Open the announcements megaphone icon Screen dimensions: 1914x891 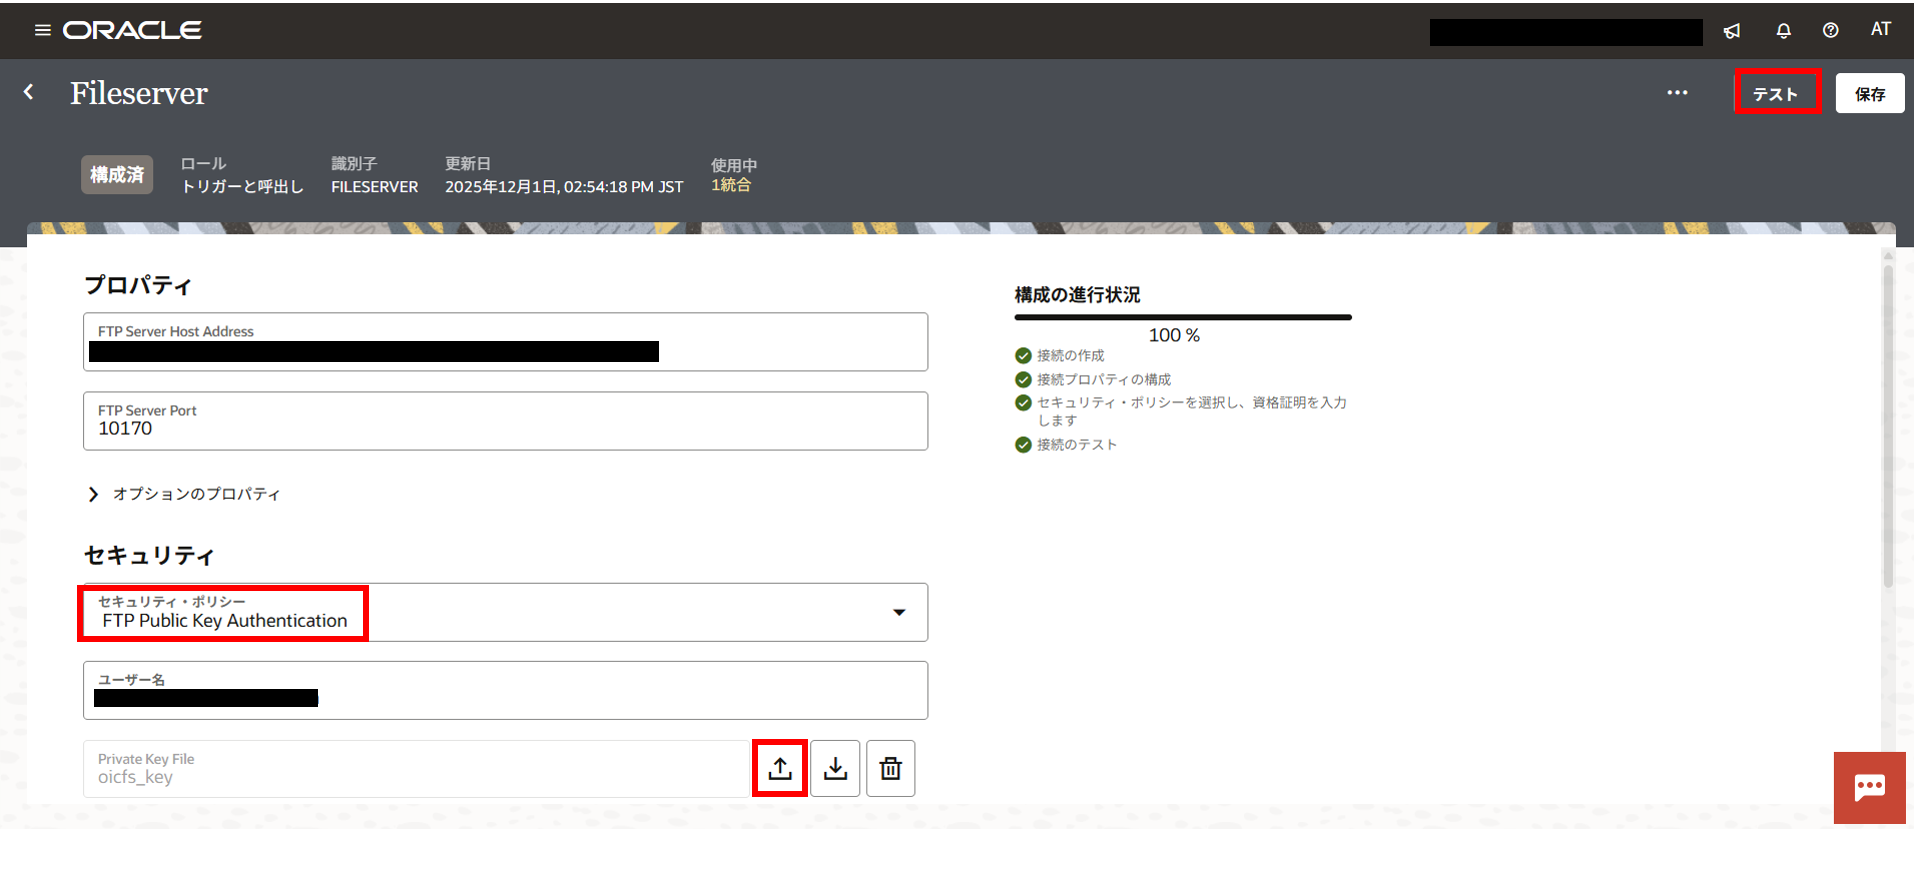(x=1732, y=31)
